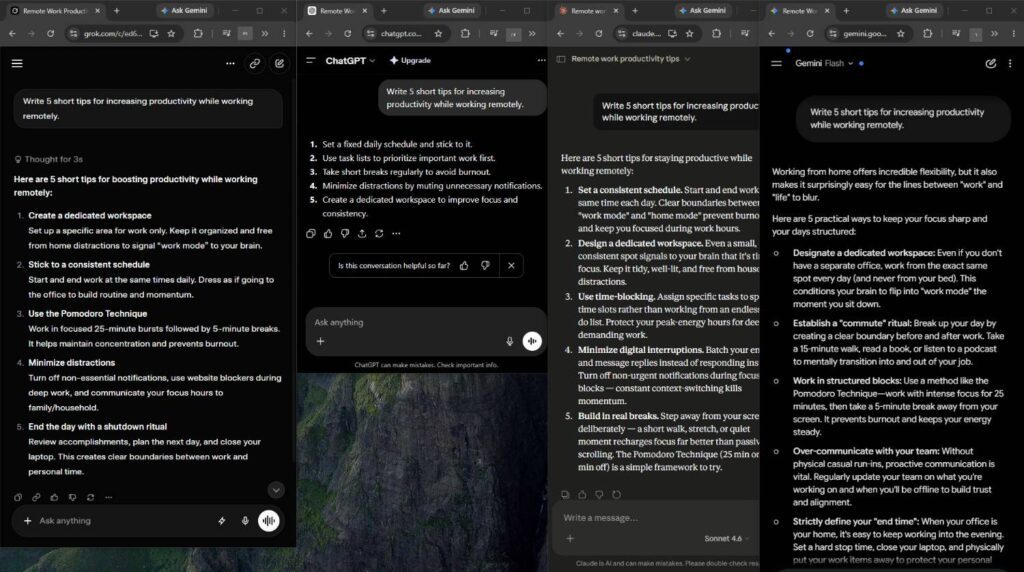Regenerate the ChatGPT response

coord(379,234)
